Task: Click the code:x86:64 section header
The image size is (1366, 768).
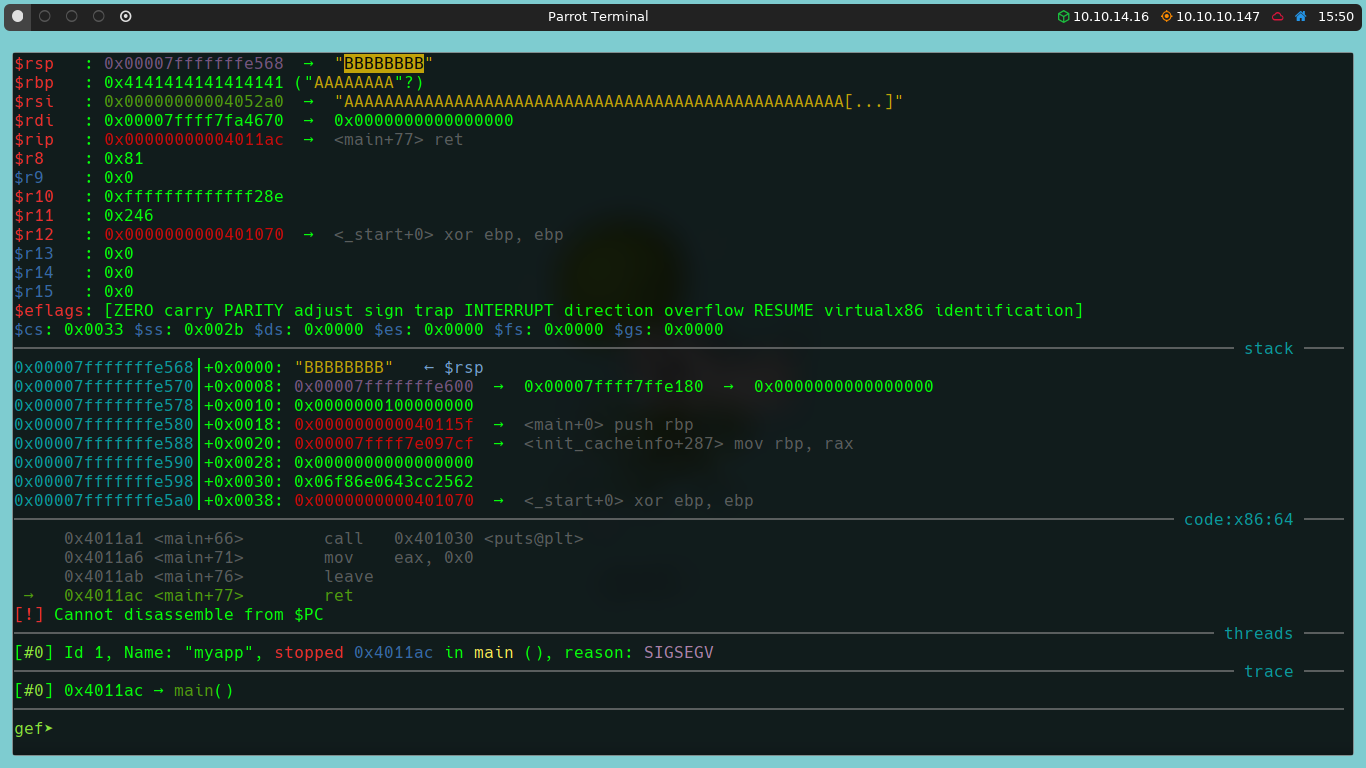Action: (1239, 520)
